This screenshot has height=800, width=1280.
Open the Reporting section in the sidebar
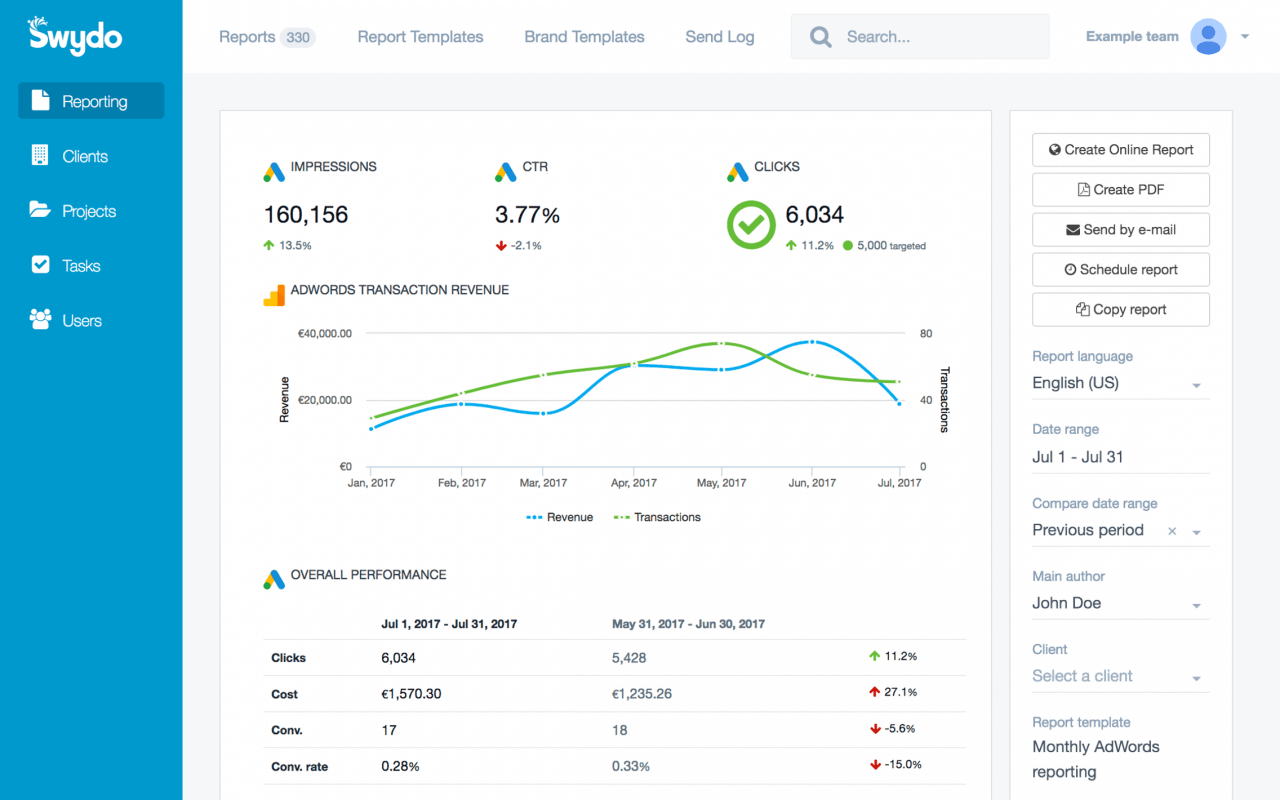point(90,100)
